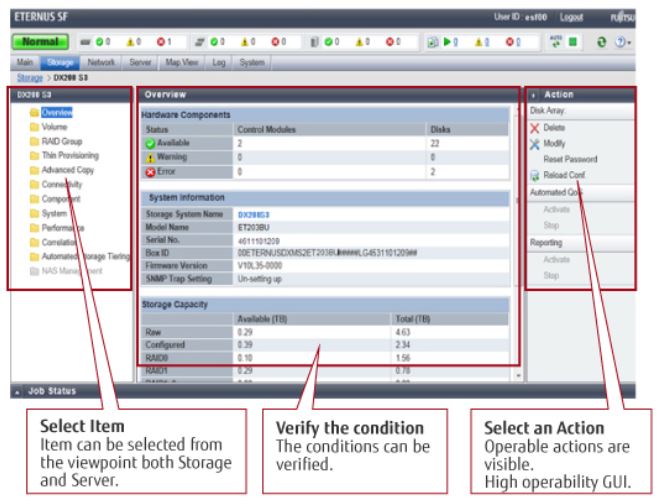The height and width of the screenshot is (503, 660).
Task: Collapse the Action panel arrow
Action: coord(533,95)
